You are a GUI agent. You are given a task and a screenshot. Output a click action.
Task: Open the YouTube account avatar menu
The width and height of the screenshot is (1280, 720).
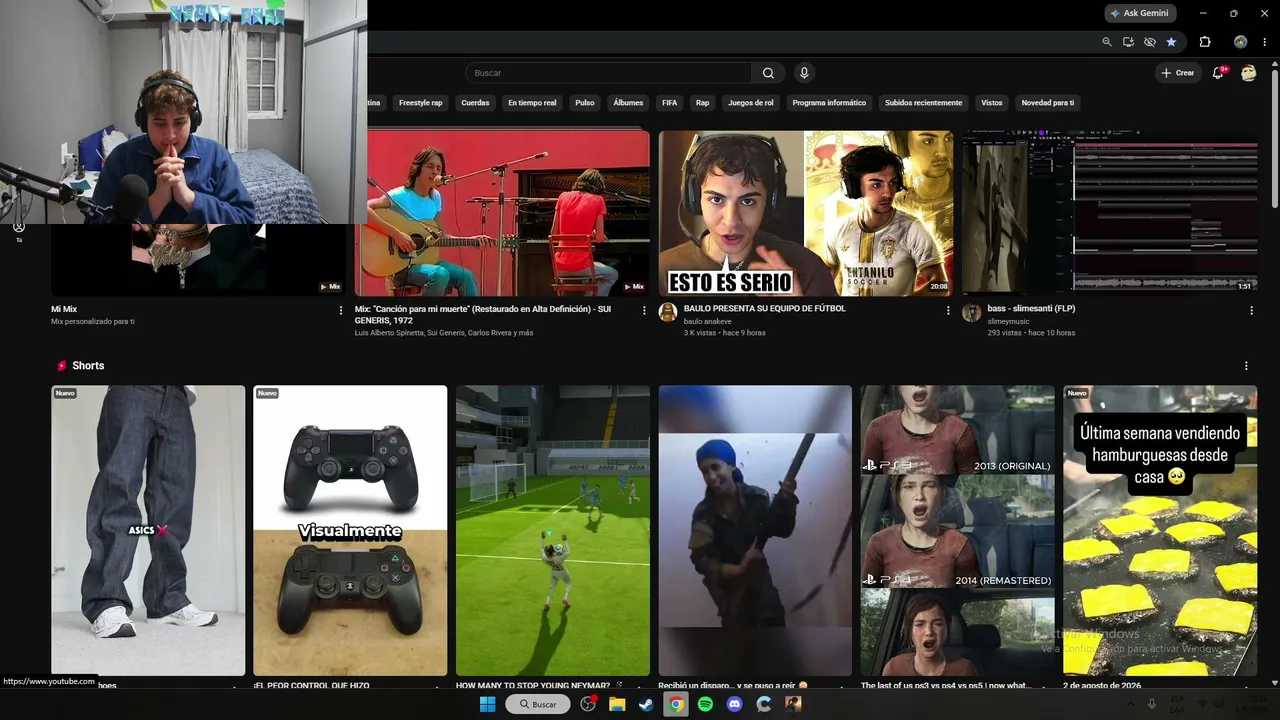[1248, 73]
